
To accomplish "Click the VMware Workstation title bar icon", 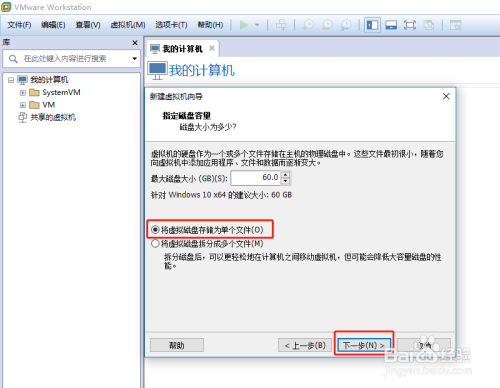I will click(x=6, y=7).
